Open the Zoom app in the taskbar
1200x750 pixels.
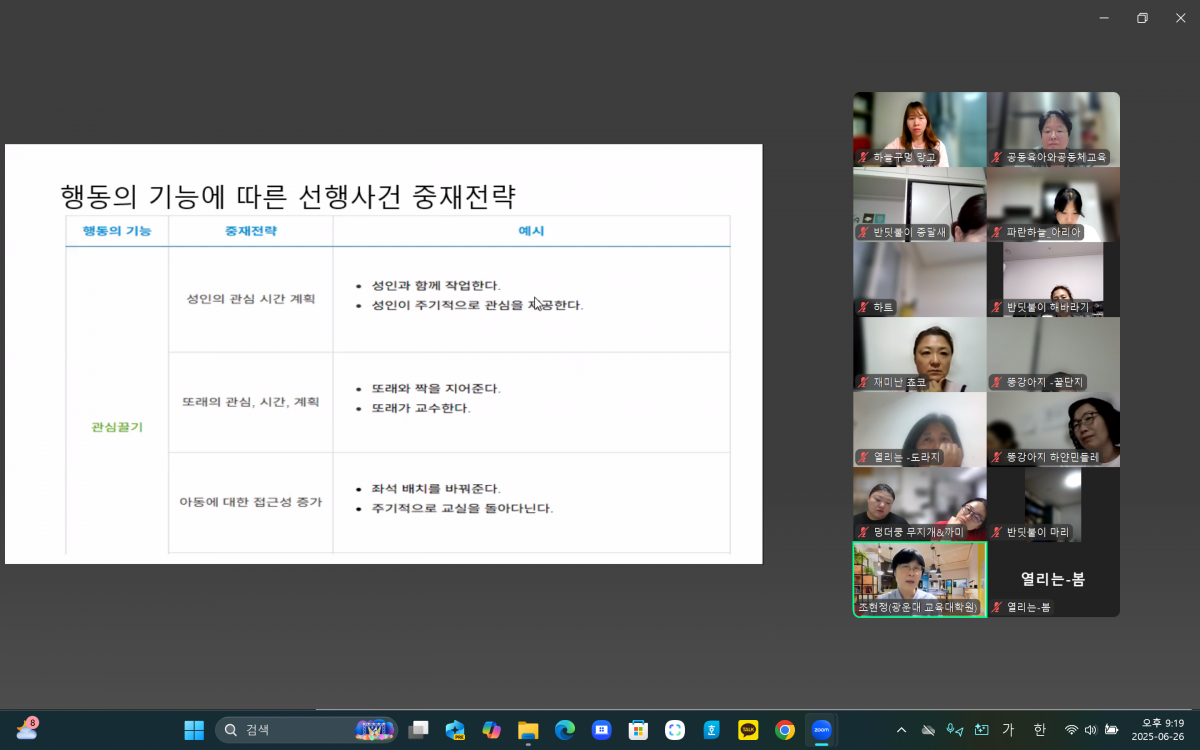tap(821, 730)
